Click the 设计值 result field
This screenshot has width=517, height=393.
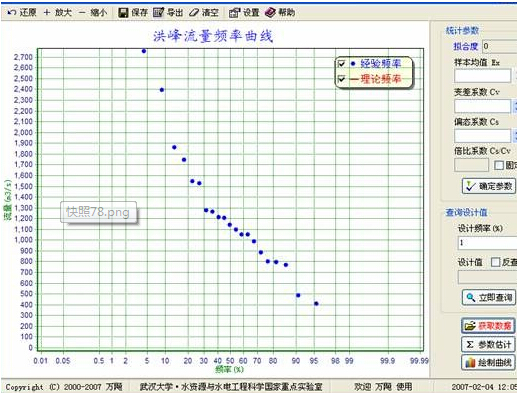(487, 277)
